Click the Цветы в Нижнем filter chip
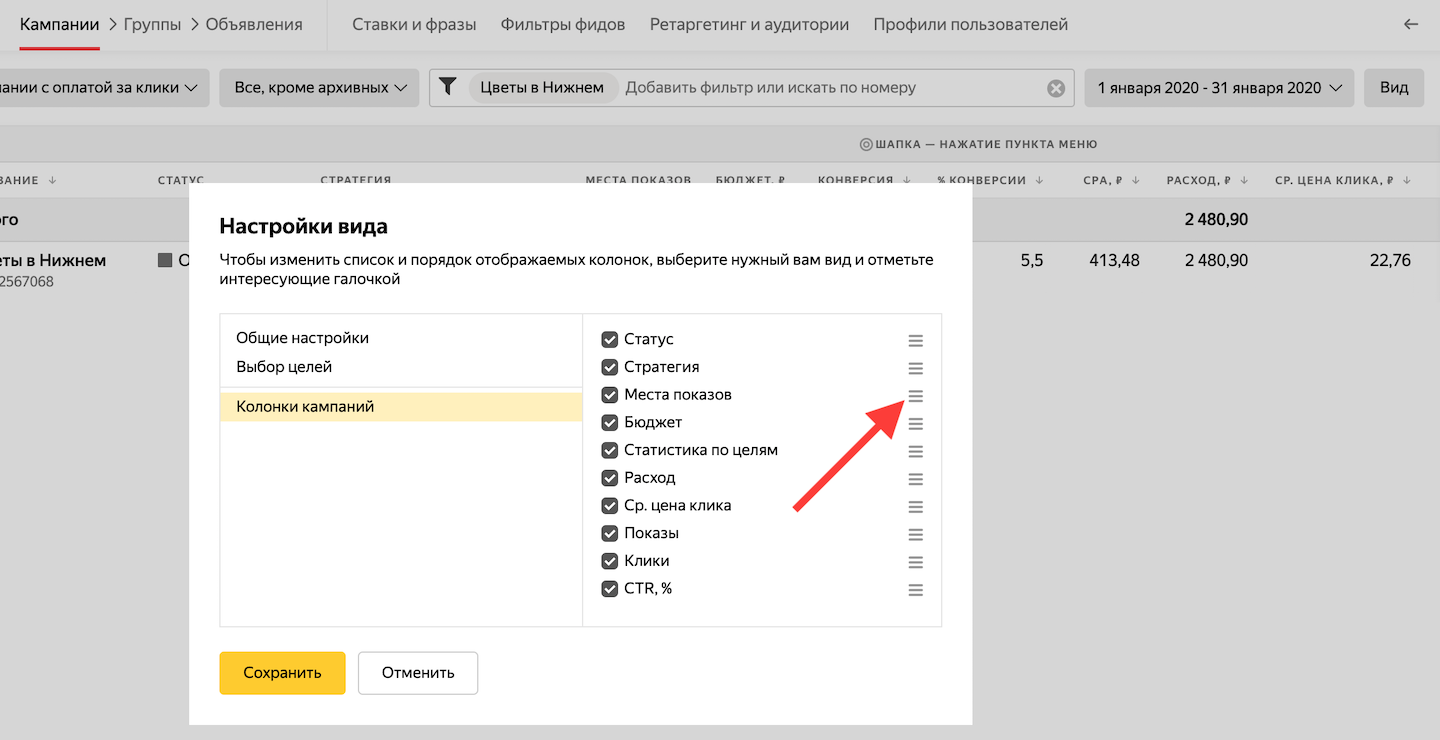1440x740 pixels. (x=542, y=88)
